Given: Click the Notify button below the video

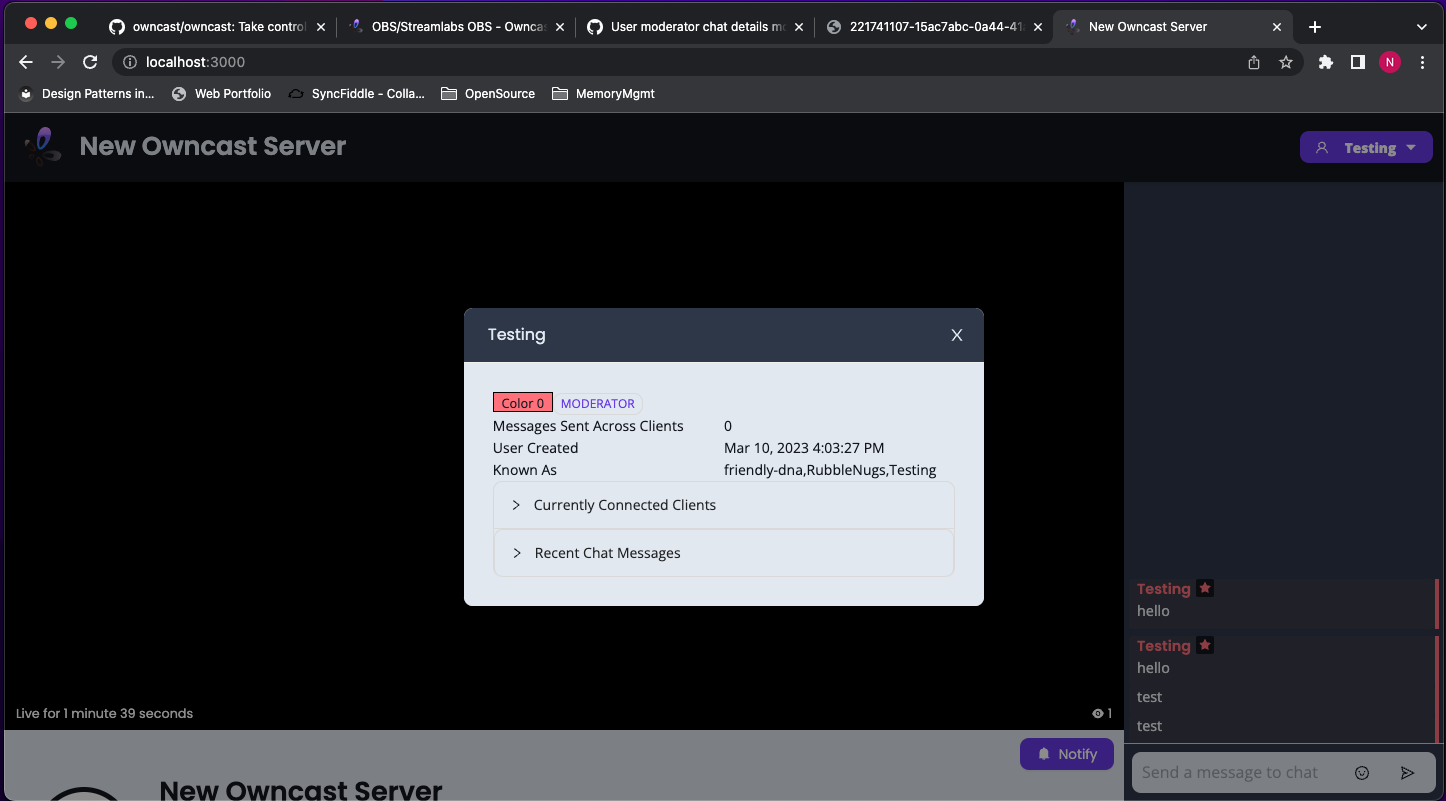Looking at the screenshot, I should [x=1066, y=753].
